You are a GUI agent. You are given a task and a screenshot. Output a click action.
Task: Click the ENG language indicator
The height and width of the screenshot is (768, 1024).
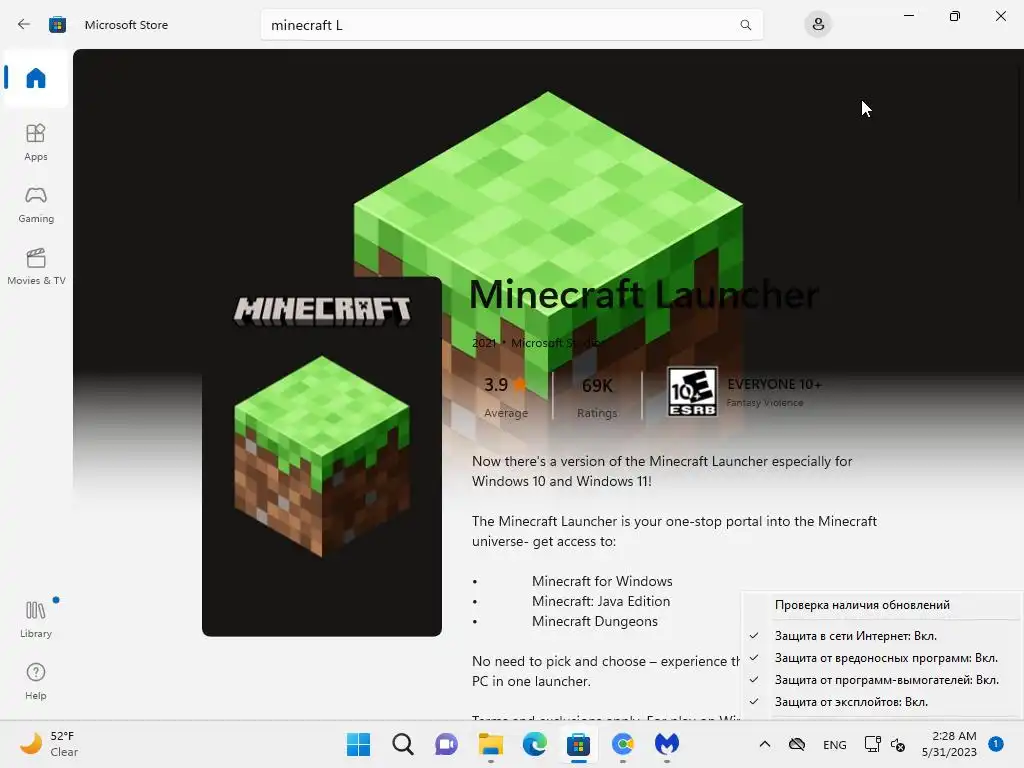tap(835, 744)
